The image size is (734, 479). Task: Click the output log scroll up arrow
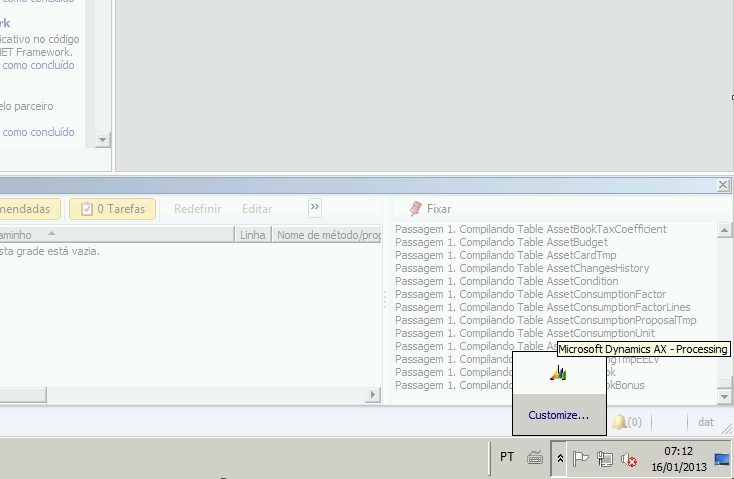[724, 230]
